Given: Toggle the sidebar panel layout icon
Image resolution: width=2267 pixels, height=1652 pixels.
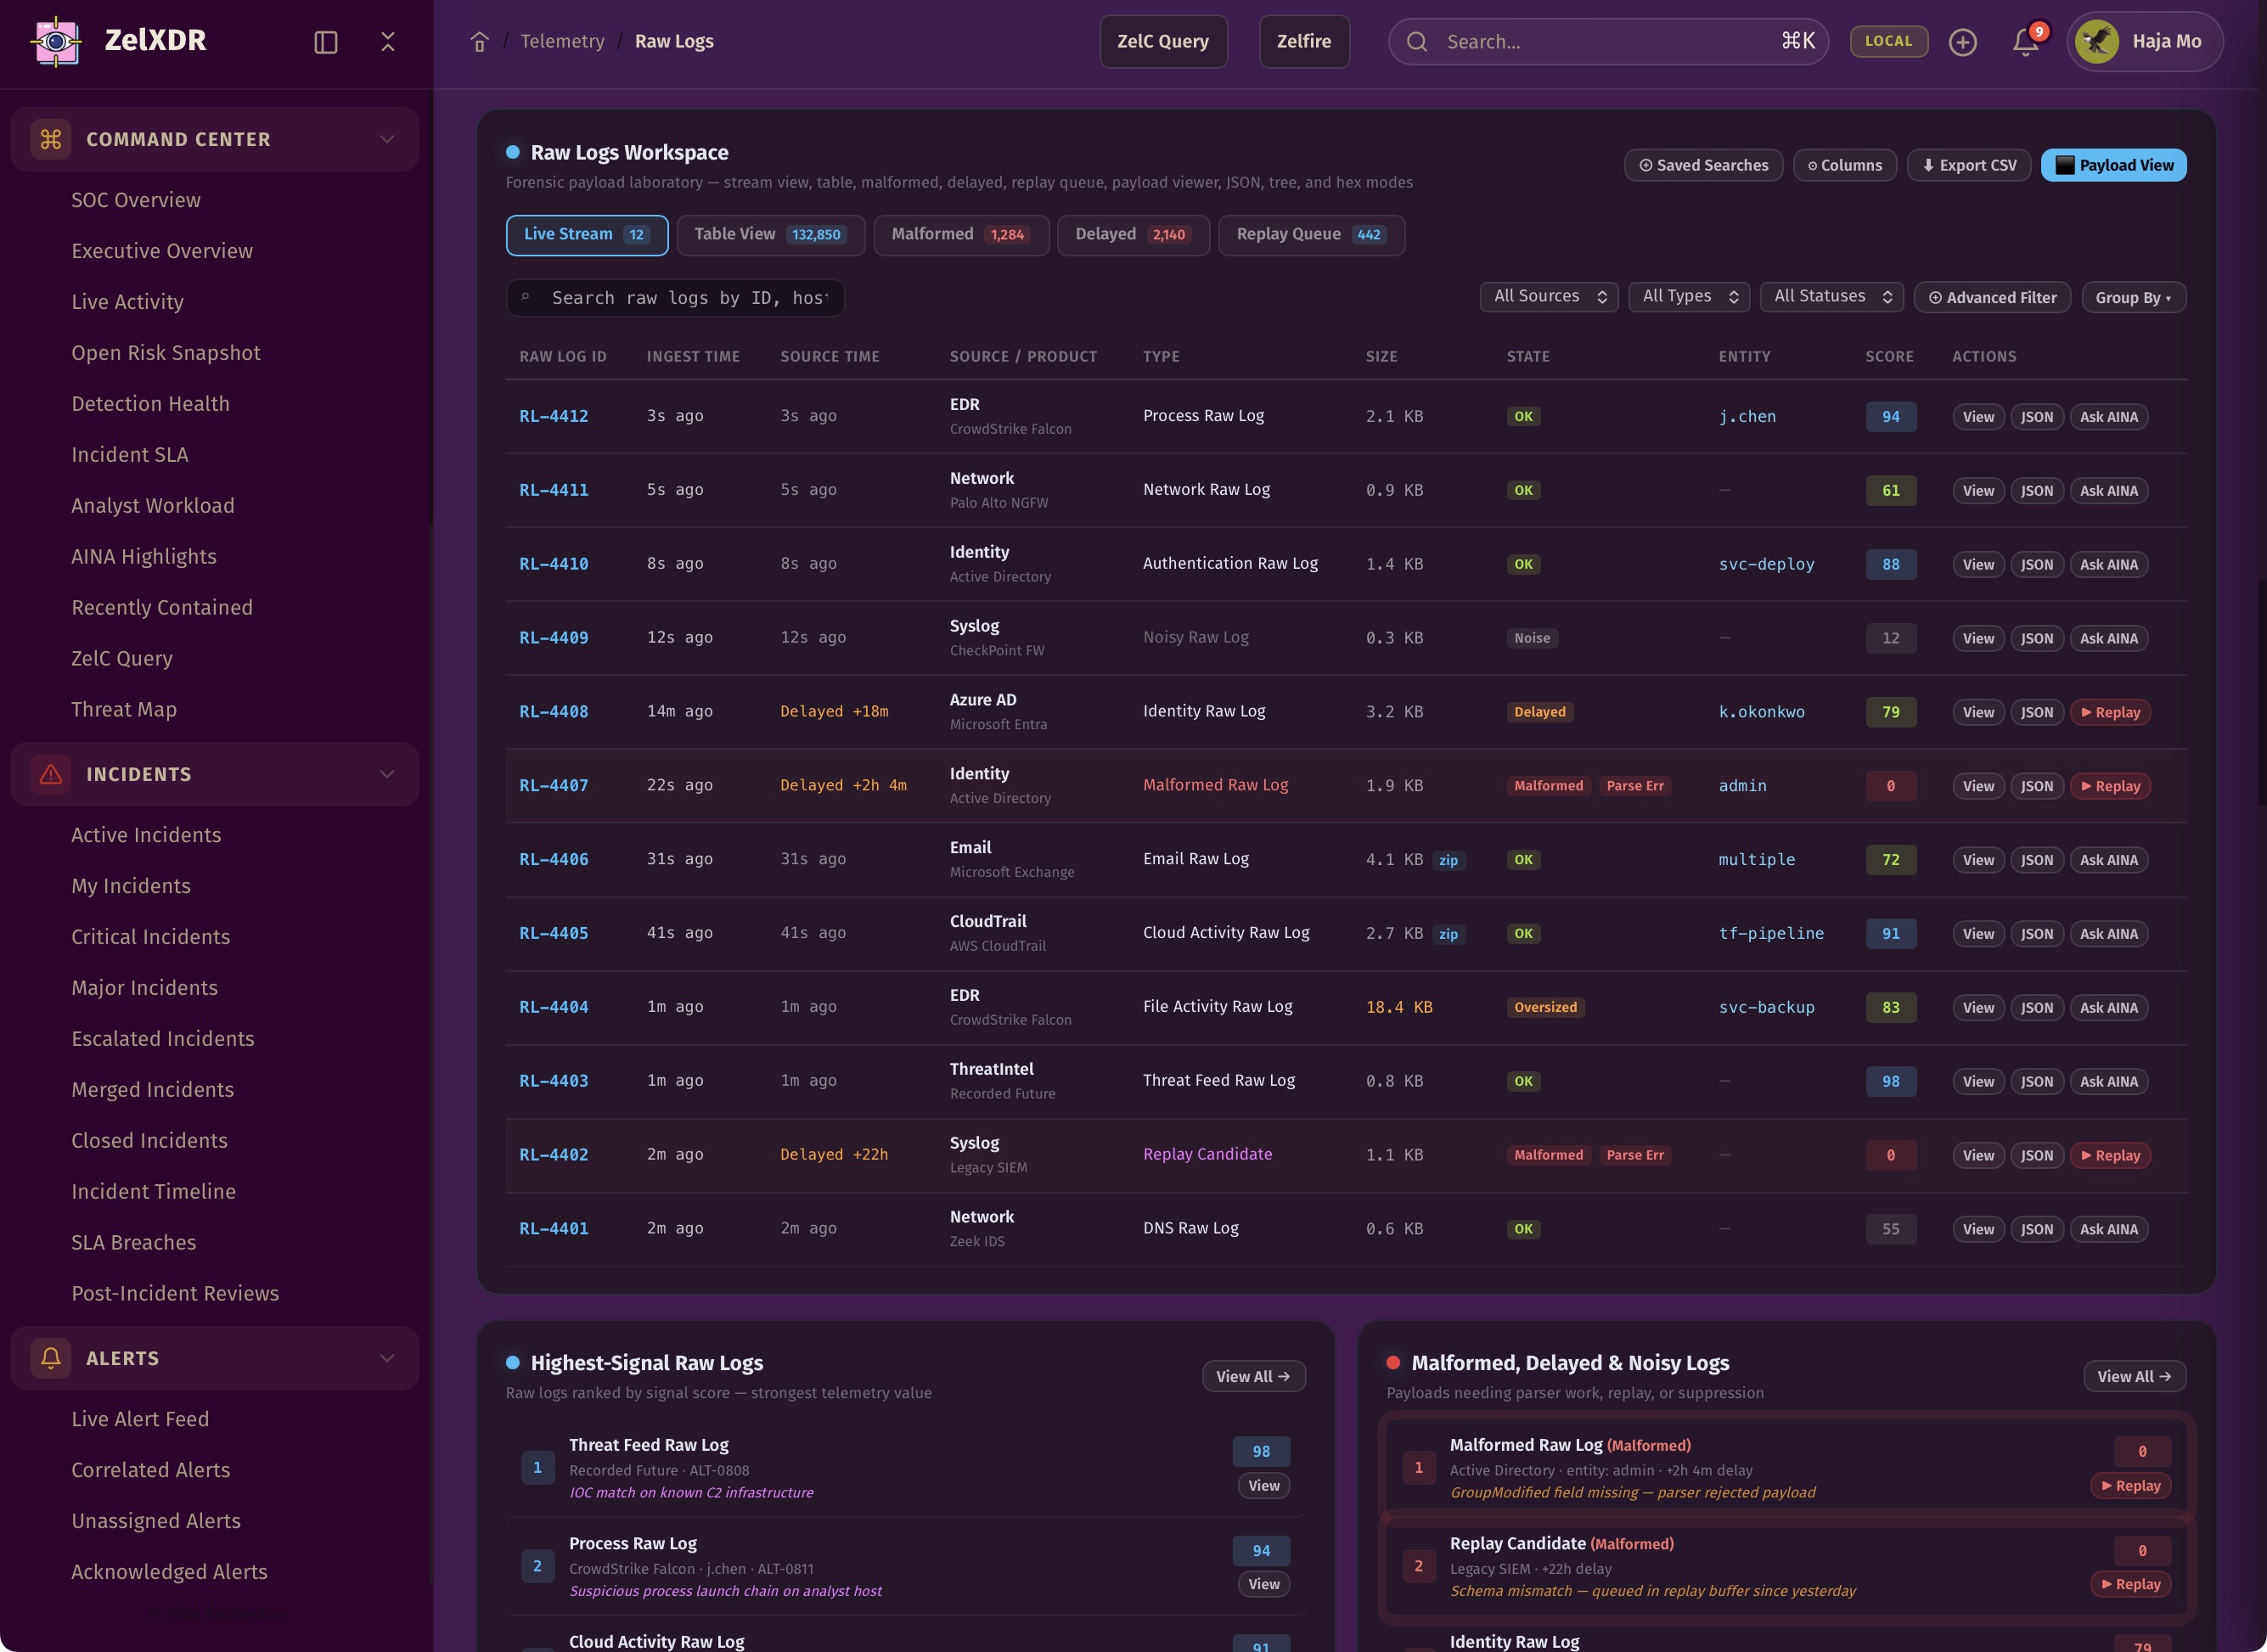Looking at the screenshot, I should pos(325,42).
